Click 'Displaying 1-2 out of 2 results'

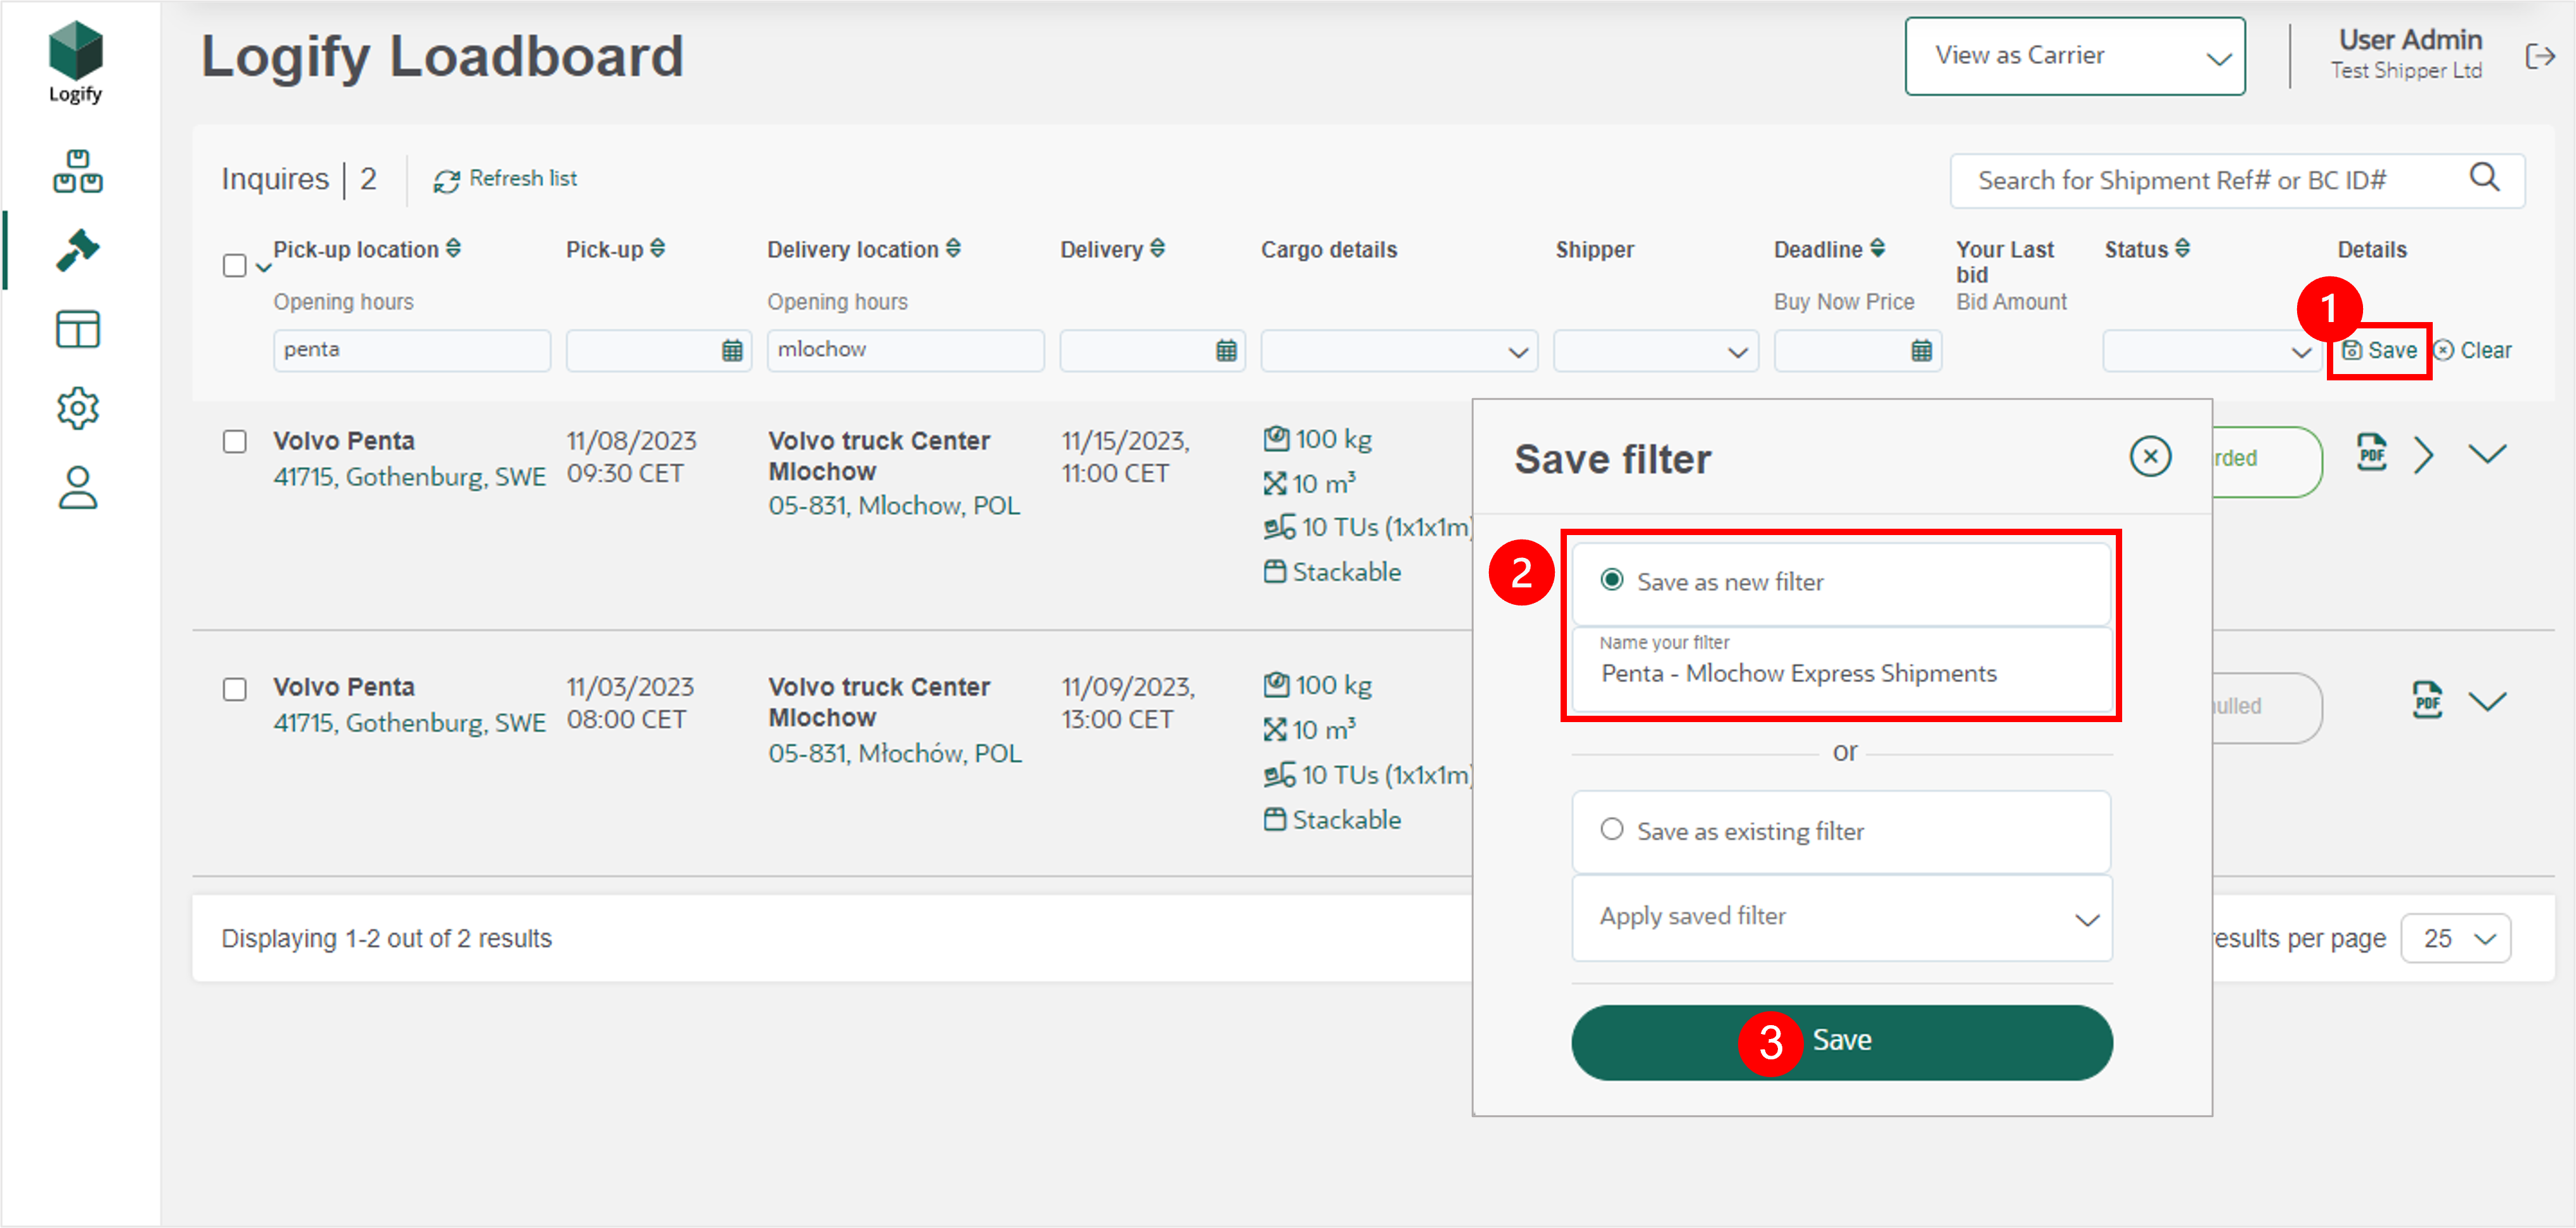[386, 938]
